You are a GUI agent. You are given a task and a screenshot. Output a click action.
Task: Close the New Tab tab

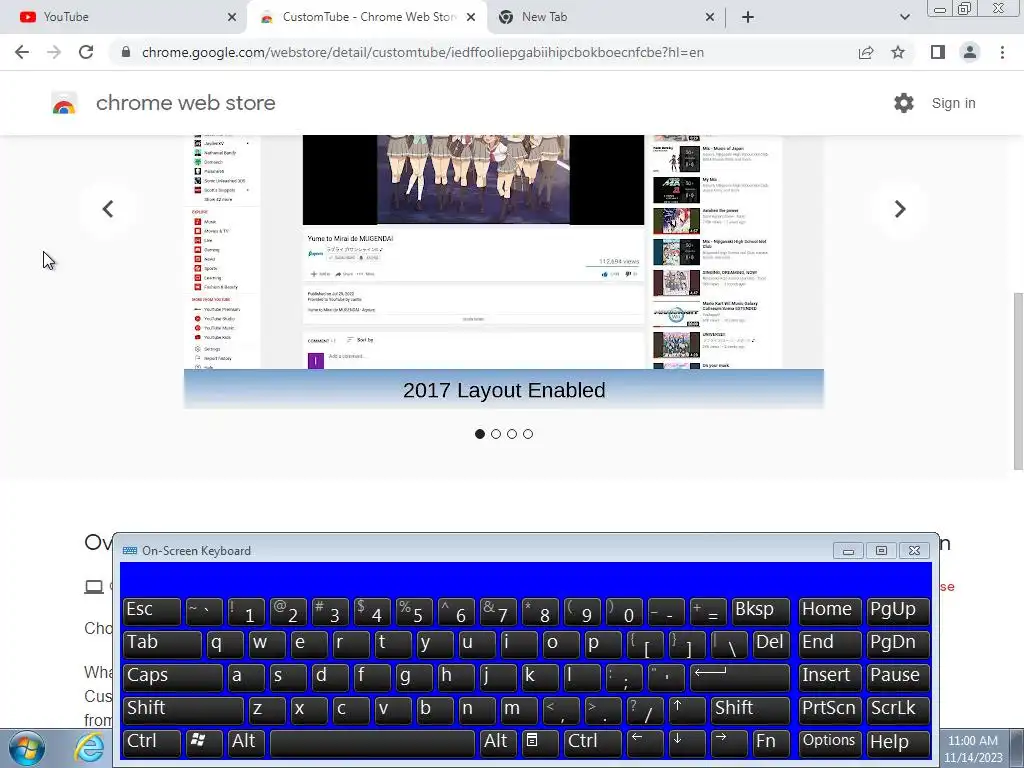point(710,17)
